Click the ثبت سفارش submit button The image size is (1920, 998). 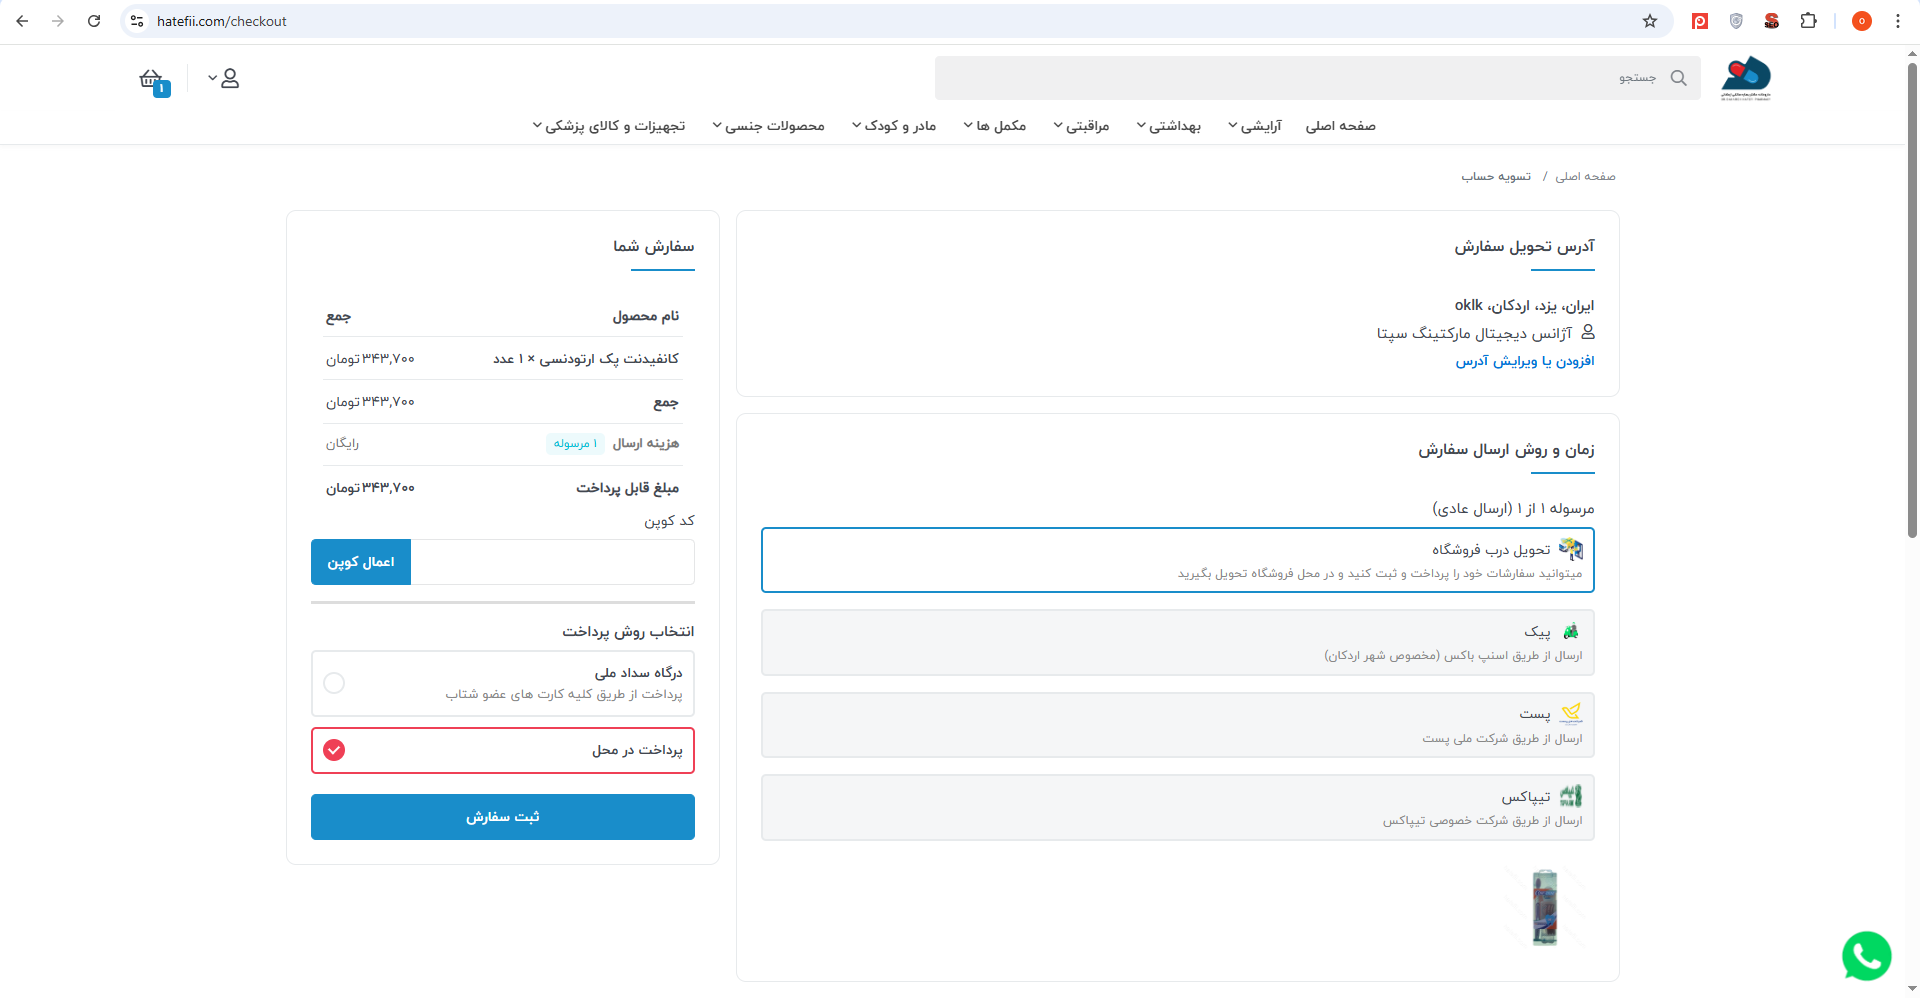coord(502,817)
